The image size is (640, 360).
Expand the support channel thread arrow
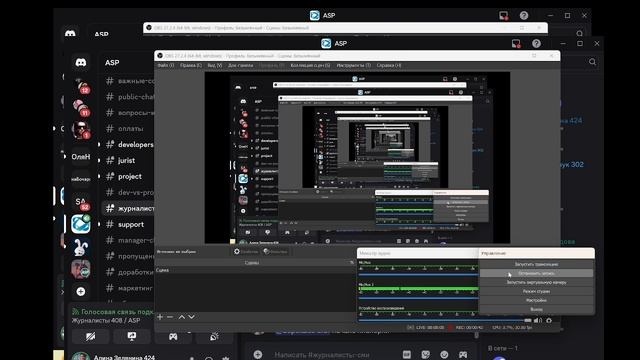(99, 224)
